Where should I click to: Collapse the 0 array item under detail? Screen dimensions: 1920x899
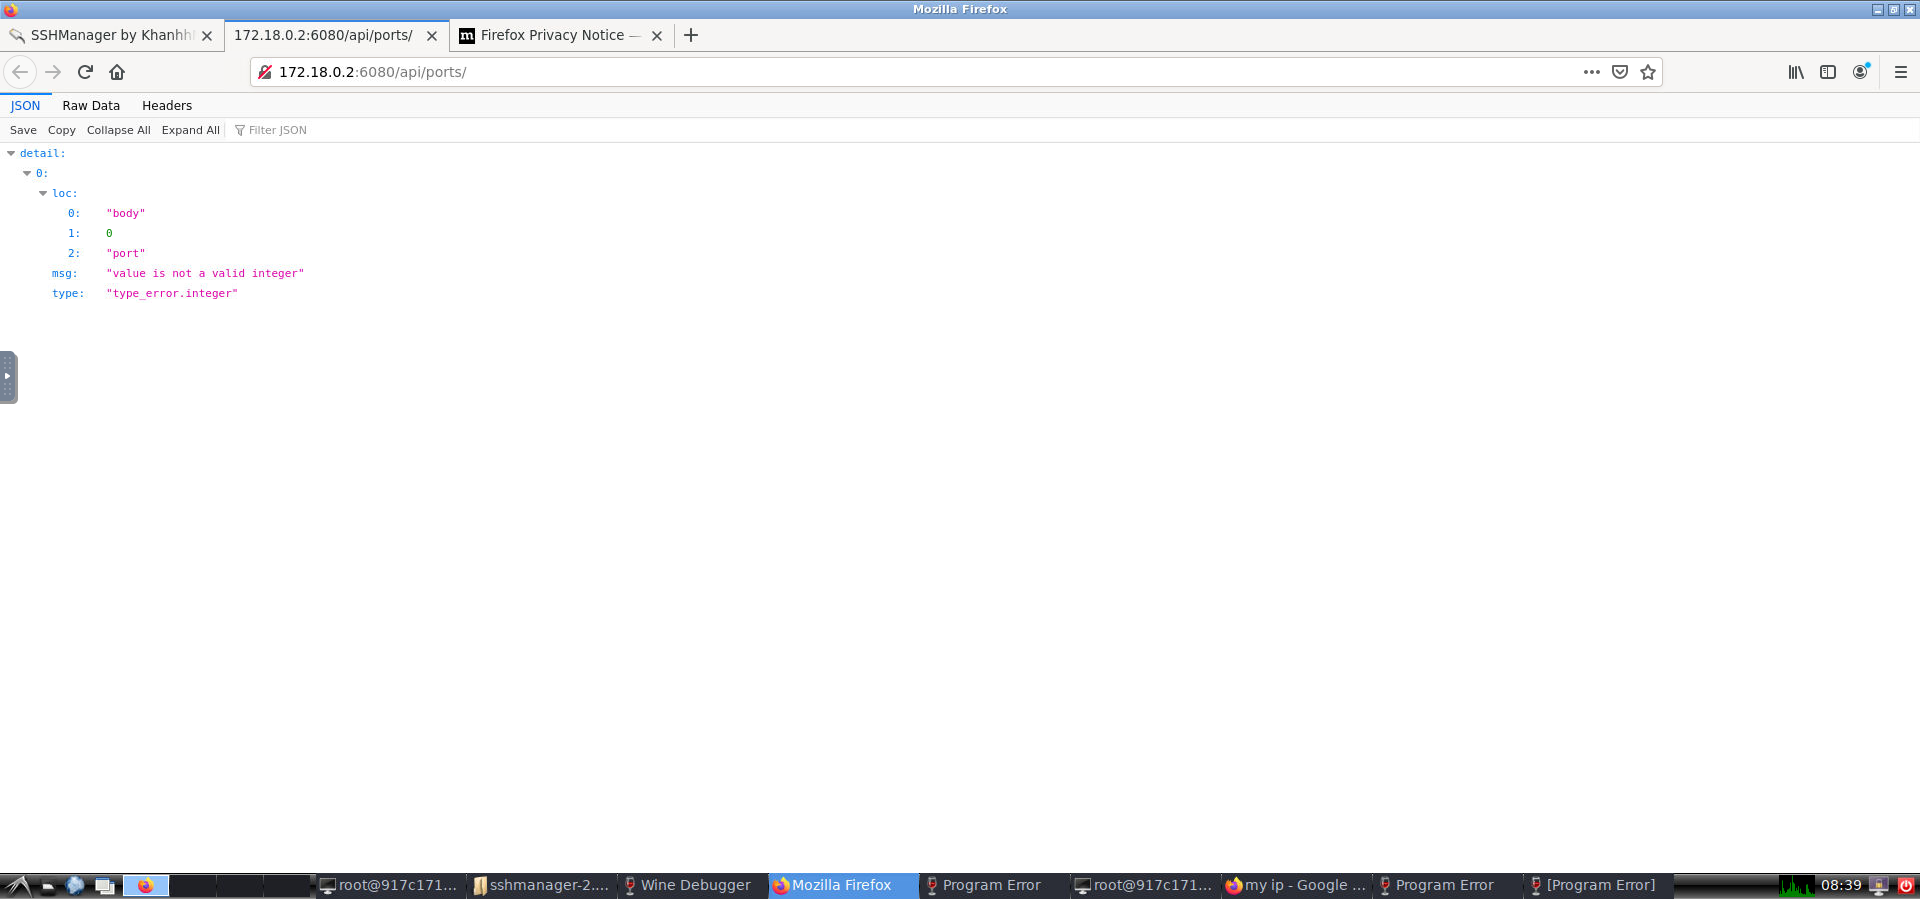click(x=27, y=173)
